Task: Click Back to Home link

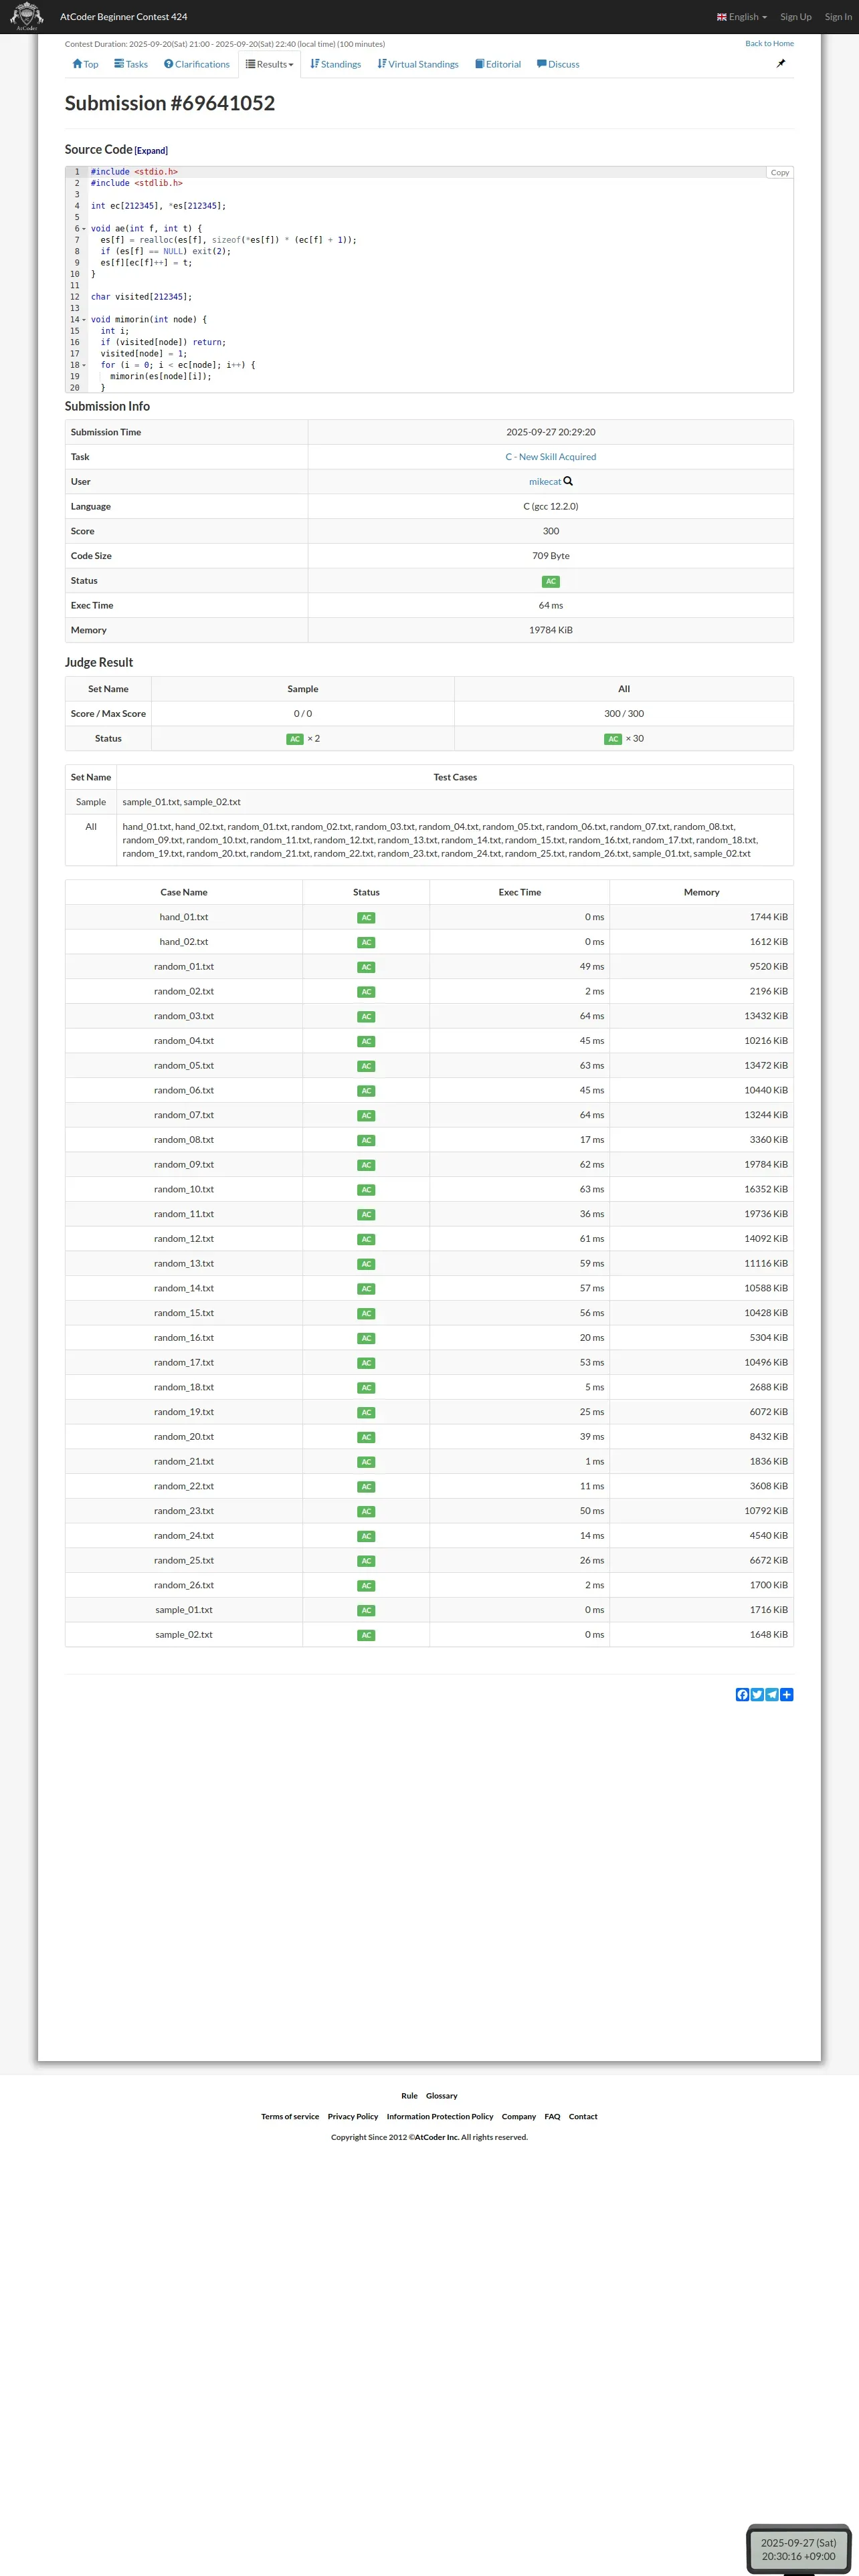Action: 769,43
